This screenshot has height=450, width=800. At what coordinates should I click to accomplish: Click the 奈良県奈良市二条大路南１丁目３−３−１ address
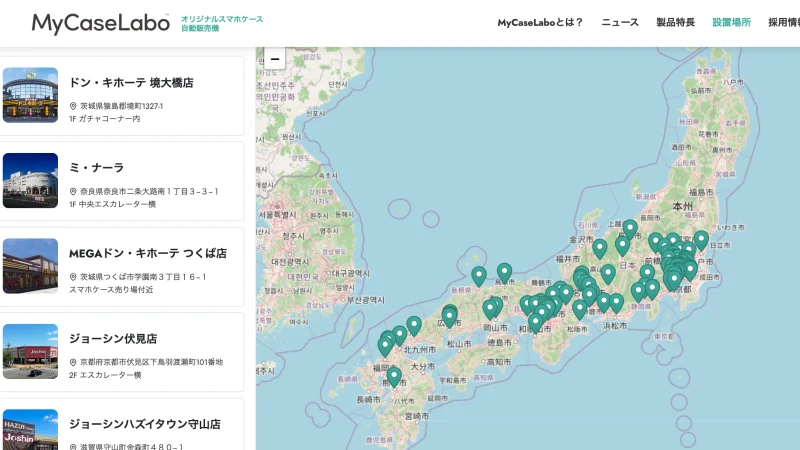tap(149, 191)
